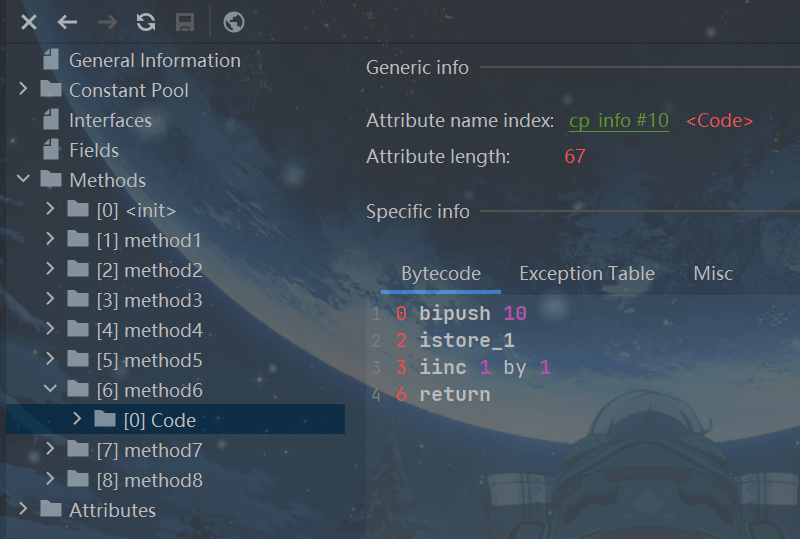
Task: Click the reload refresh icon
Action: tap(146, 22)
